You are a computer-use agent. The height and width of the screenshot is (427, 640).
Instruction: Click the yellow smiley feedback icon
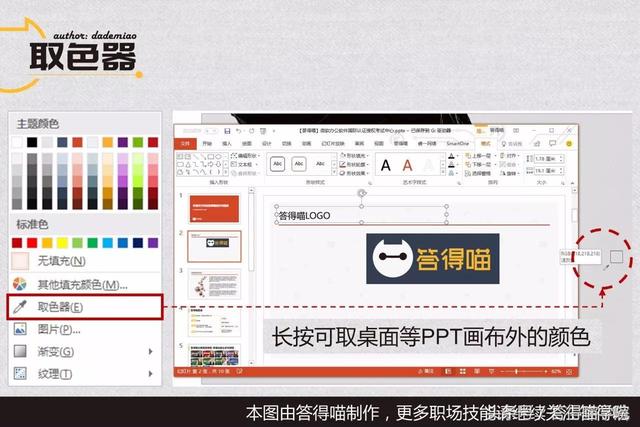[569, 144]
